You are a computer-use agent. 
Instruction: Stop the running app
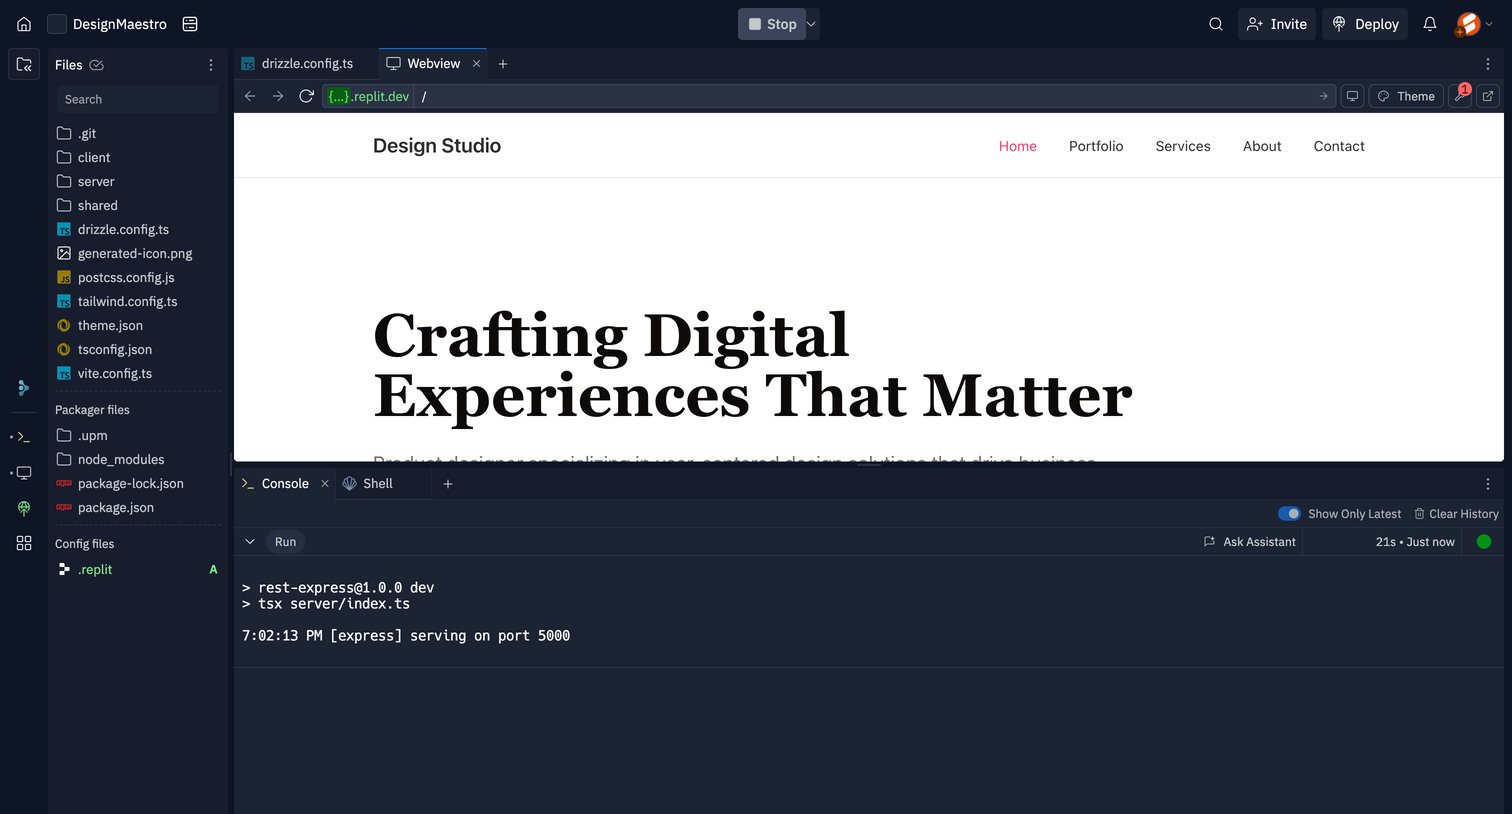[772, 24]
